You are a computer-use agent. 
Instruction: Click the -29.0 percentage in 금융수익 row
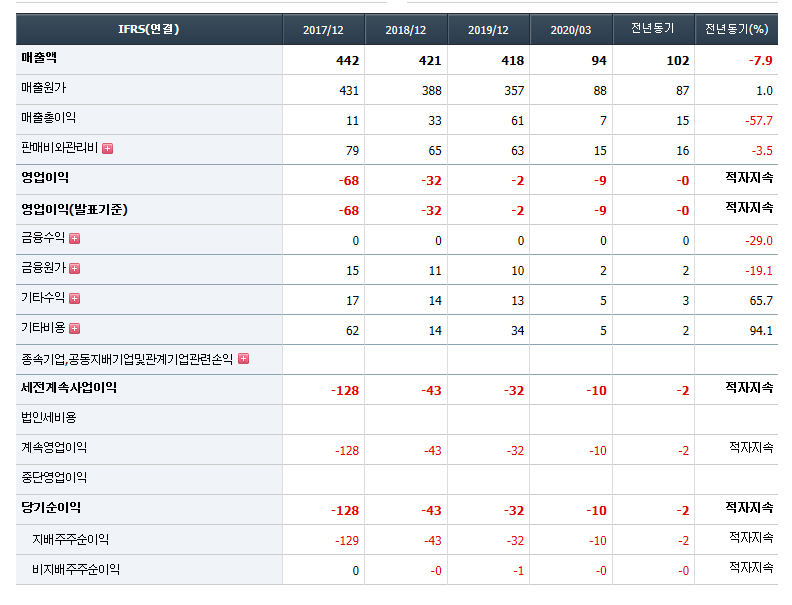(x=759, y=241)
